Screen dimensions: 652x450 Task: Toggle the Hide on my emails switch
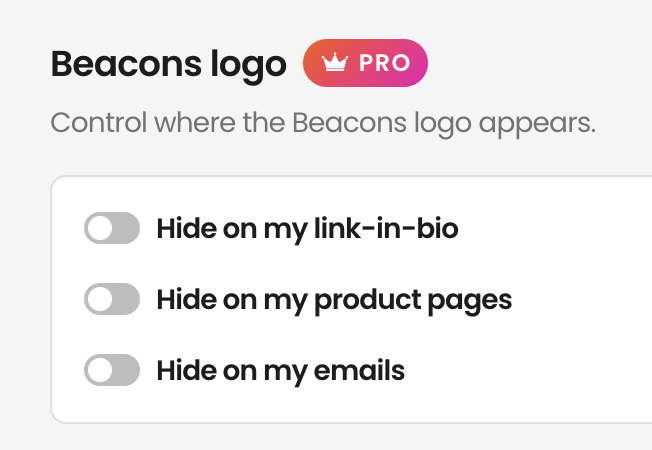pos(112,370)
